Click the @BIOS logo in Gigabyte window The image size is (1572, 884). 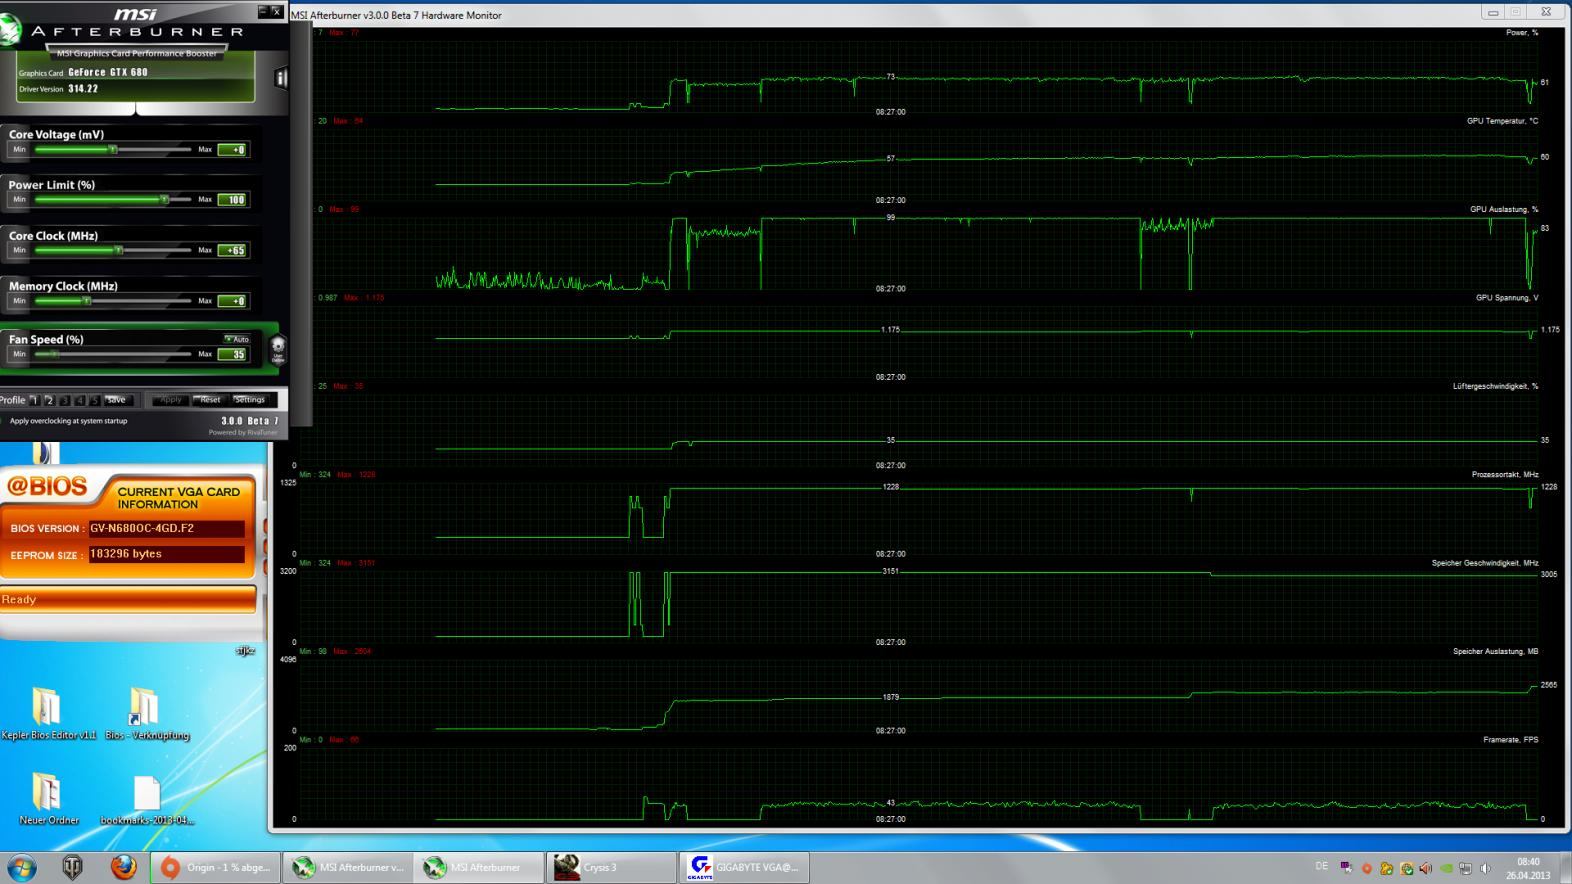point(48,487)
